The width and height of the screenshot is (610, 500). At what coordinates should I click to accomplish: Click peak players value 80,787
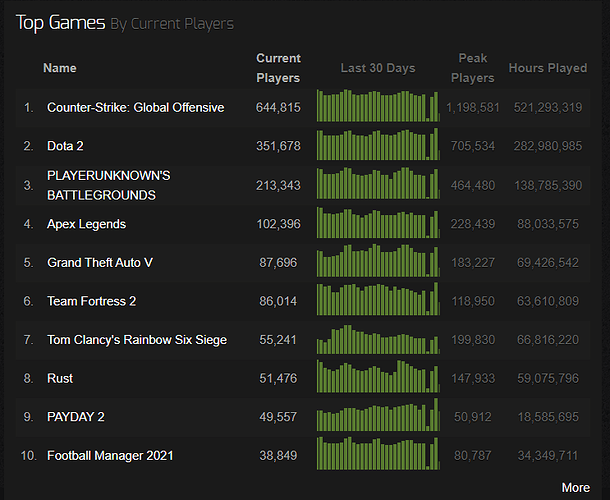pyautogui.click(x=473, y=455)
